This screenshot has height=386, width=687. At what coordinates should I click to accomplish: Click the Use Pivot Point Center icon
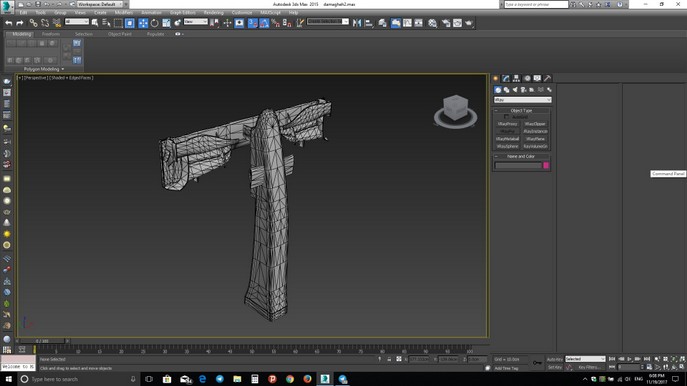(x=214, y=23)
